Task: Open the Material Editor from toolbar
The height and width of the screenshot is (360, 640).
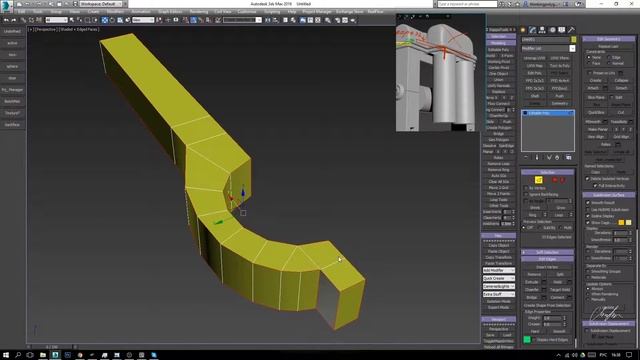Action: click(x=328, y=20)
